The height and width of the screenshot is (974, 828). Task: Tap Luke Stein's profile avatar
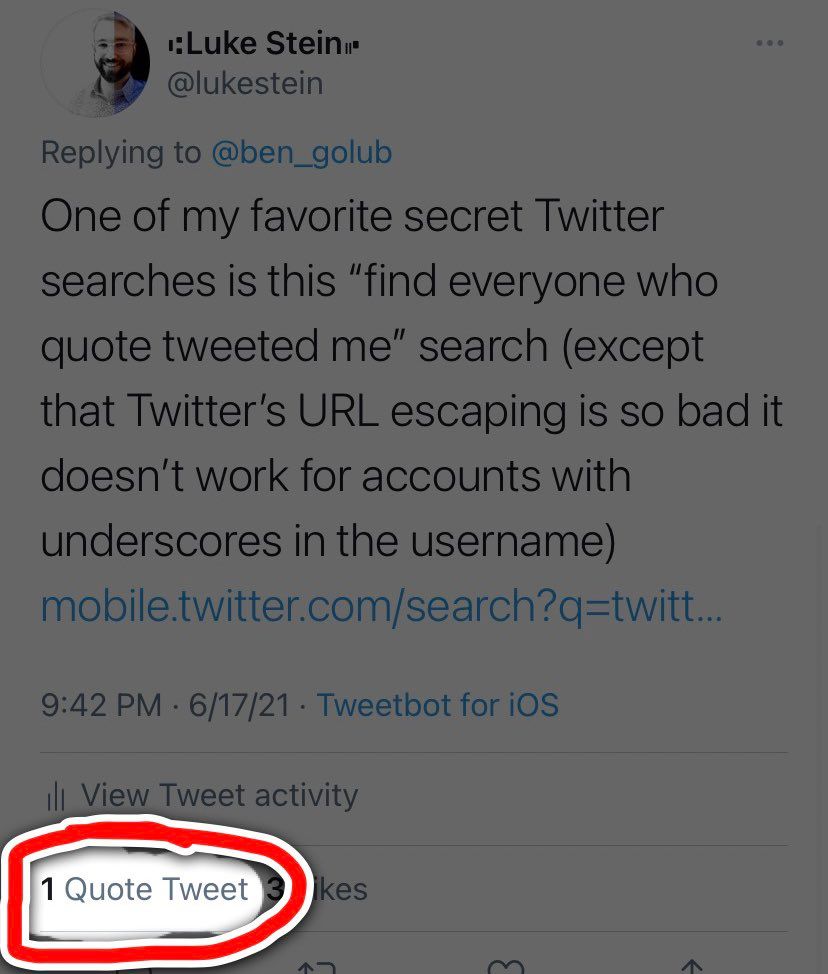95,64
